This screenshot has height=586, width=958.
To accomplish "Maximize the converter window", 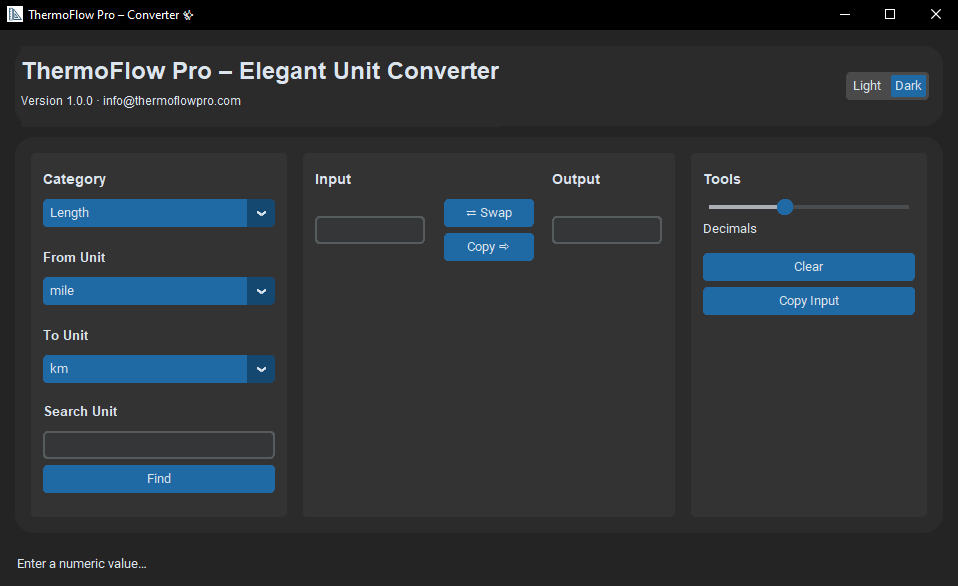I will click(x=890, y=15).
